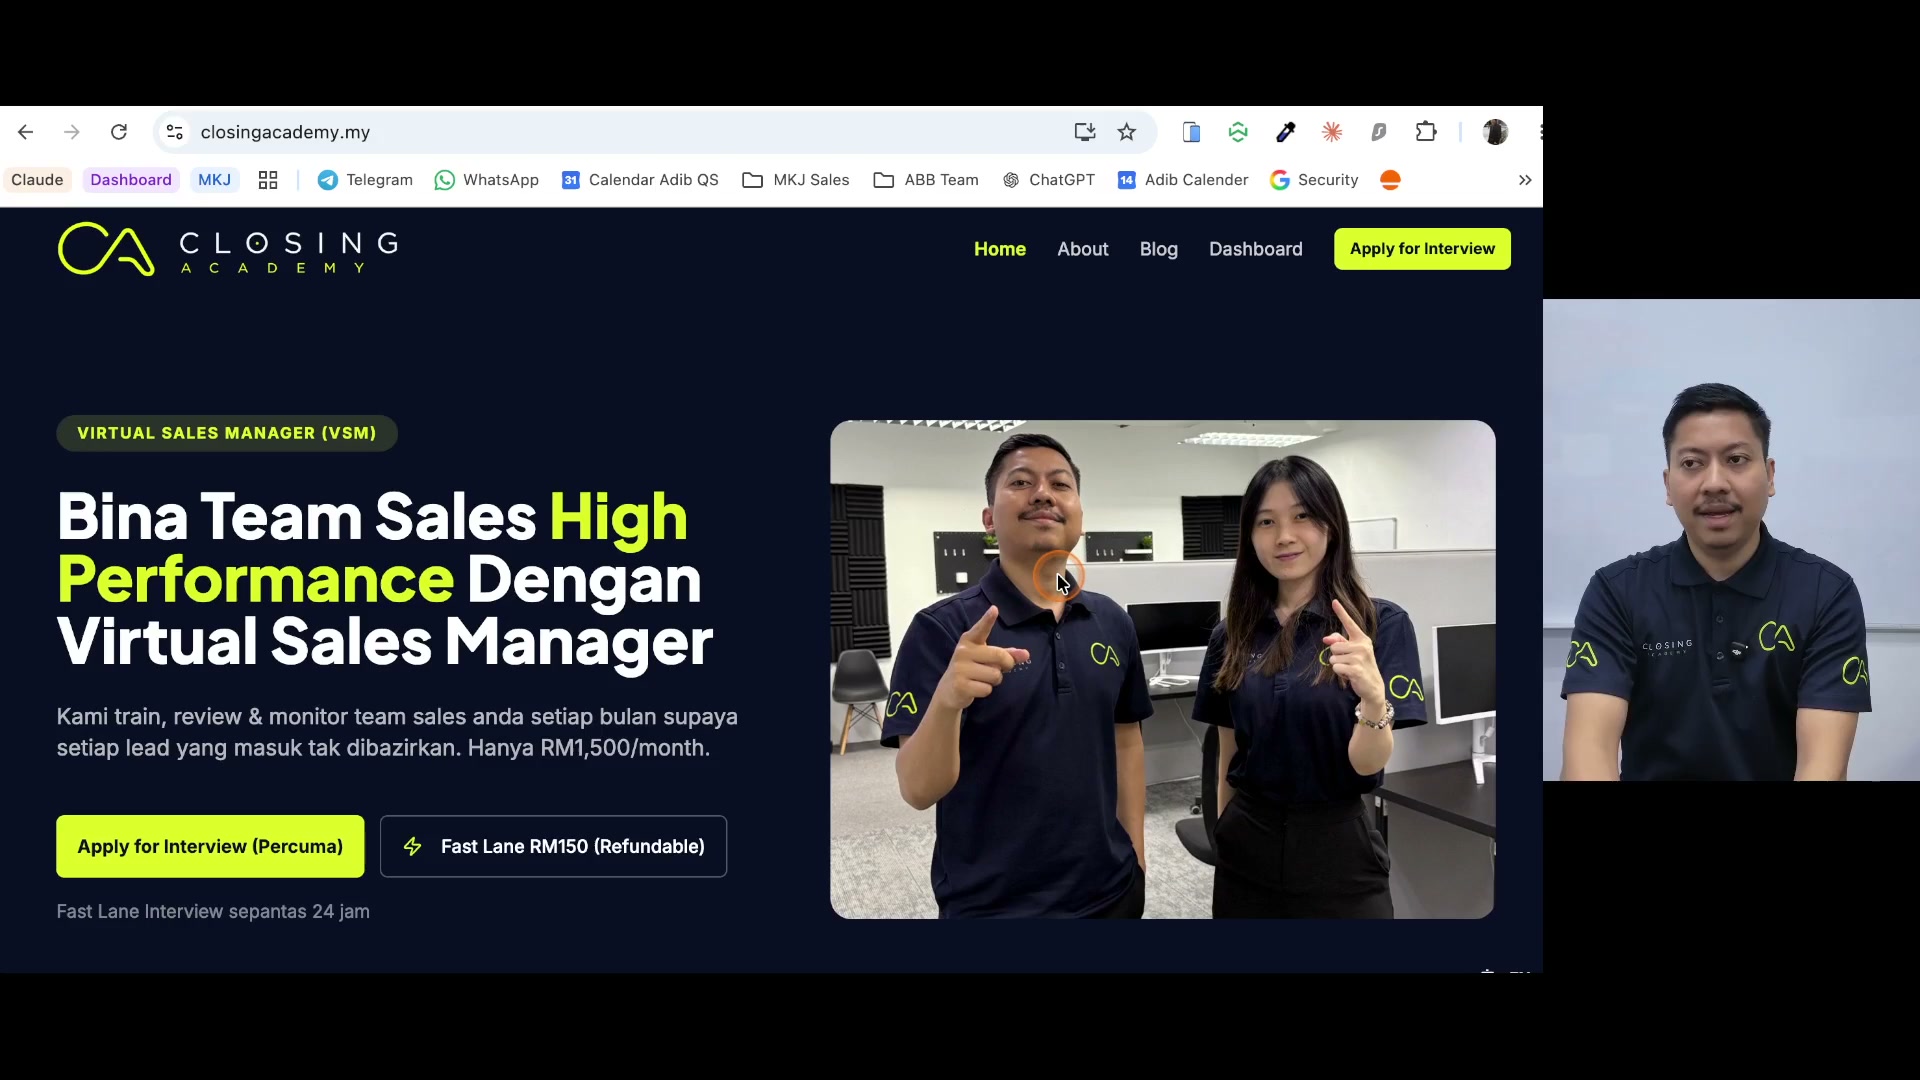This screenshot has width=1920, height=1080.
Task: Open the ABB Team bookmark folder
Action: [926, 180]
